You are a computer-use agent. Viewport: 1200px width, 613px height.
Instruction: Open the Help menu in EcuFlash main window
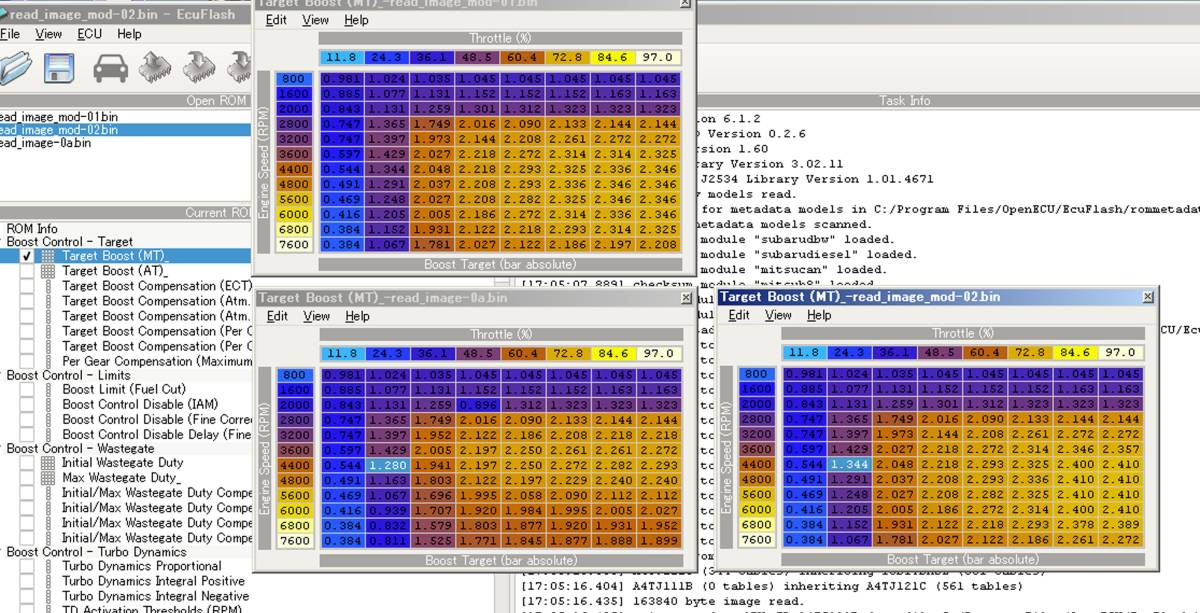[x=129, y=34]
